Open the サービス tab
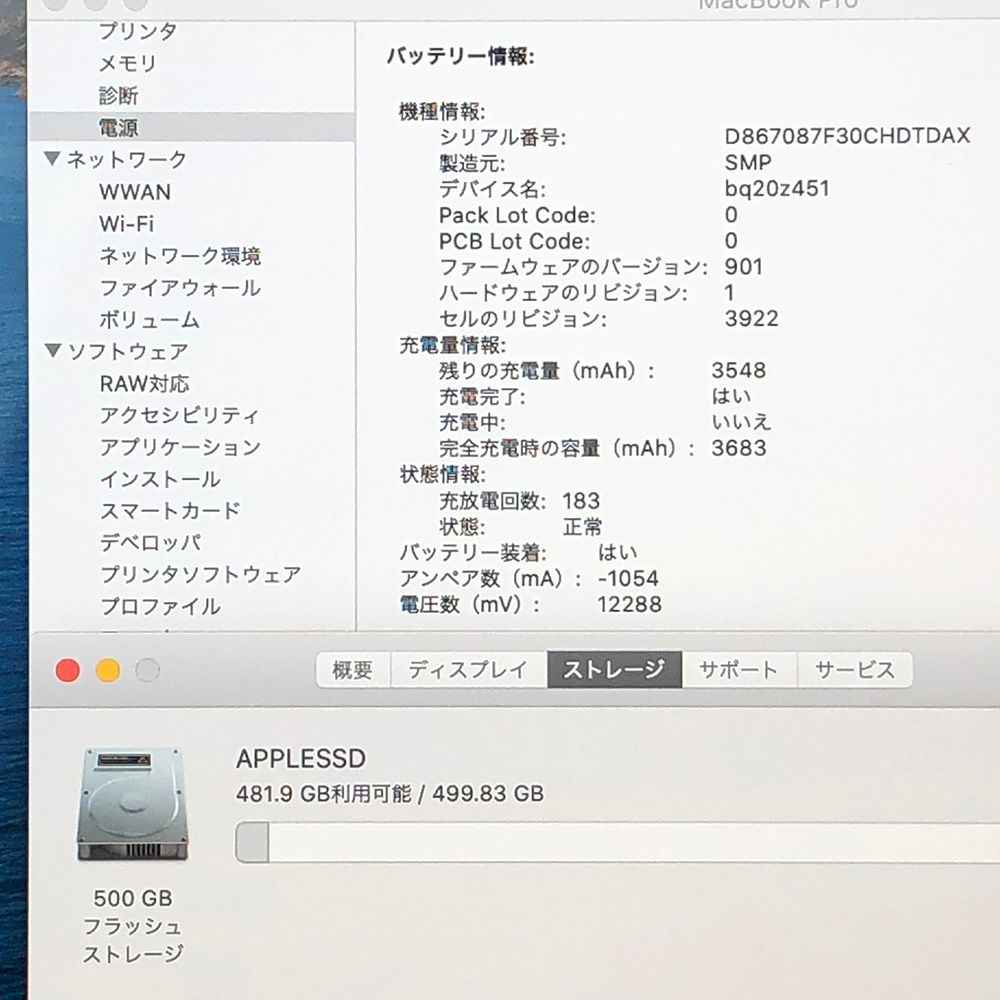 [x=855, y=670]
